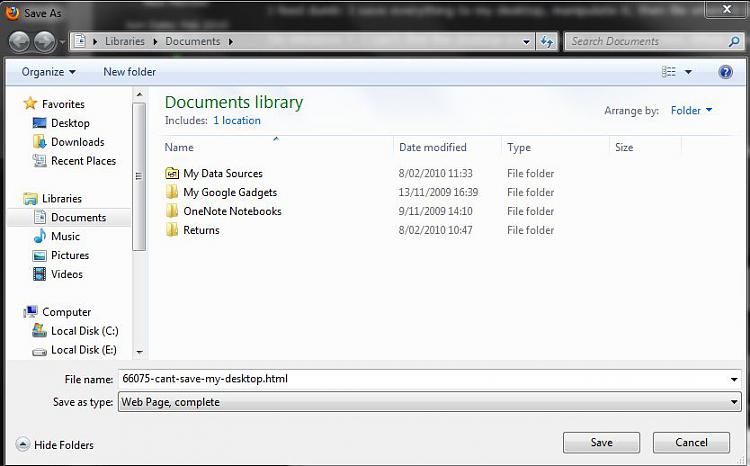This screenshot has width=750, height=466.
Task: Click the Save button
Action: coord(601,443)
